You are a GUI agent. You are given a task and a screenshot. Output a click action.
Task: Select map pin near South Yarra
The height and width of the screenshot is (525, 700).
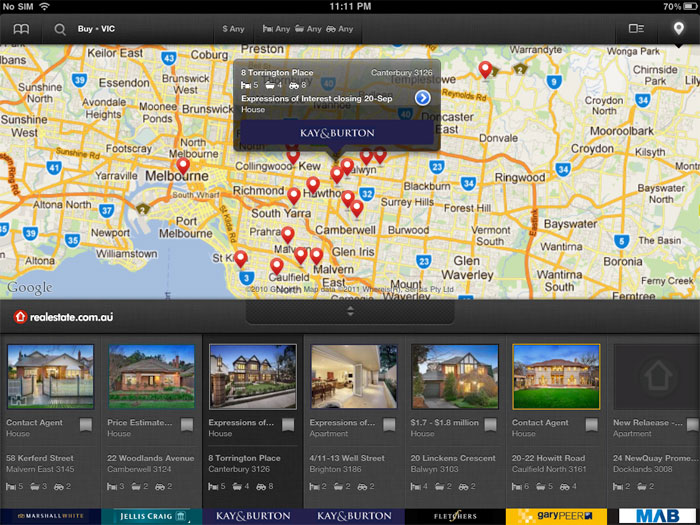pos(293,196)
